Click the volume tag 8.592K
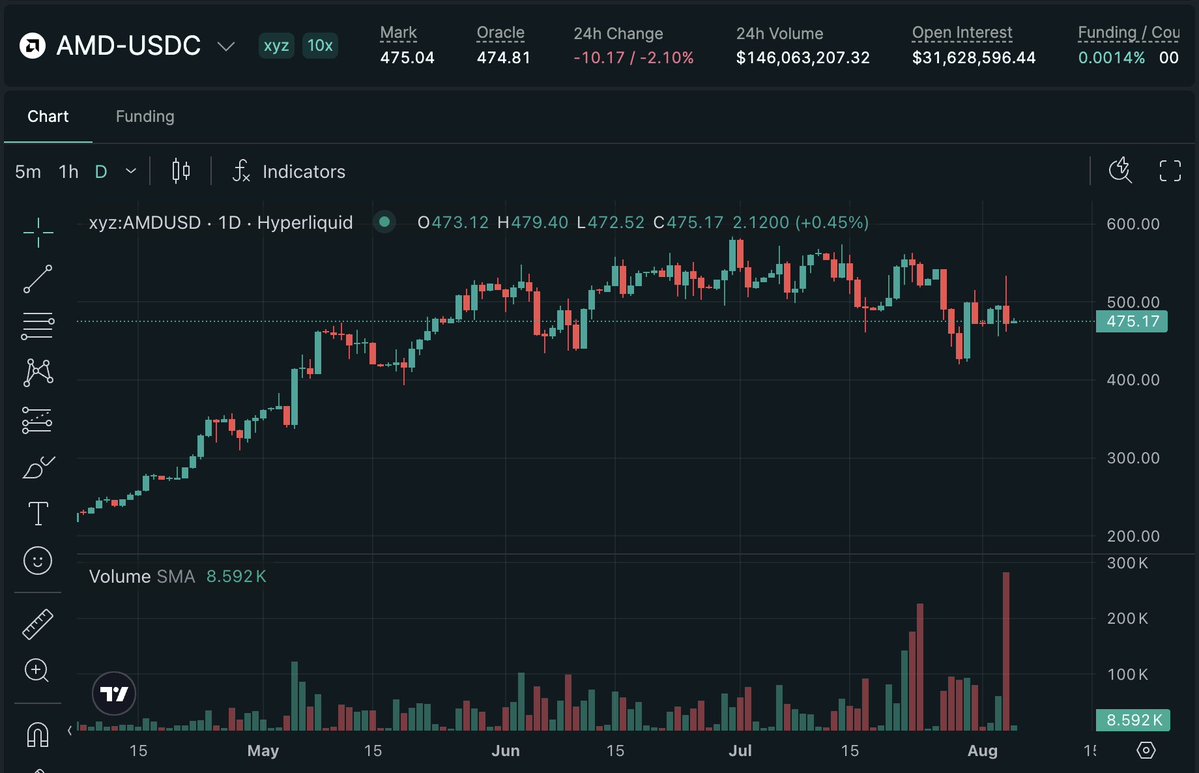 [1132, 719]
